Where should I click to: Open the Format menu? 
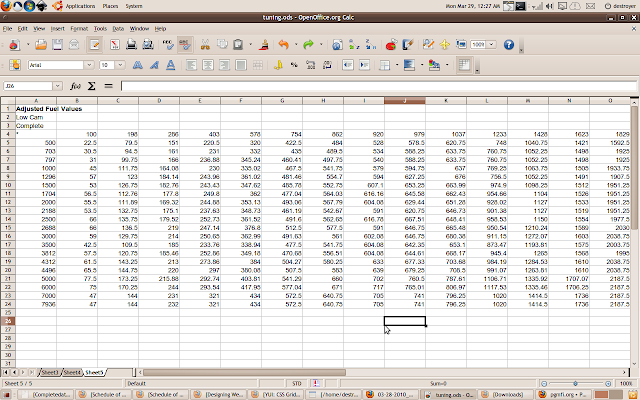(78, 29)
